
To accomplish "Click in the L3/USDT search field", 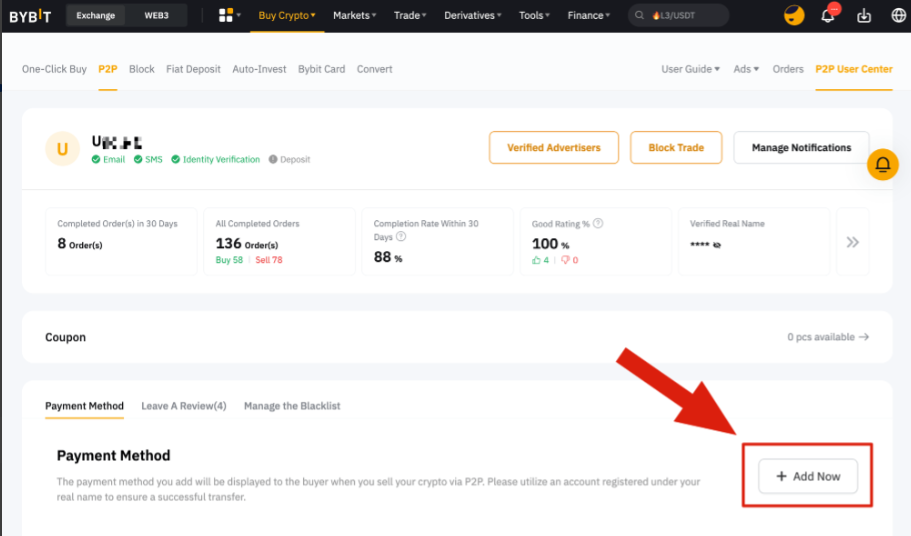I will coord(679,16).
